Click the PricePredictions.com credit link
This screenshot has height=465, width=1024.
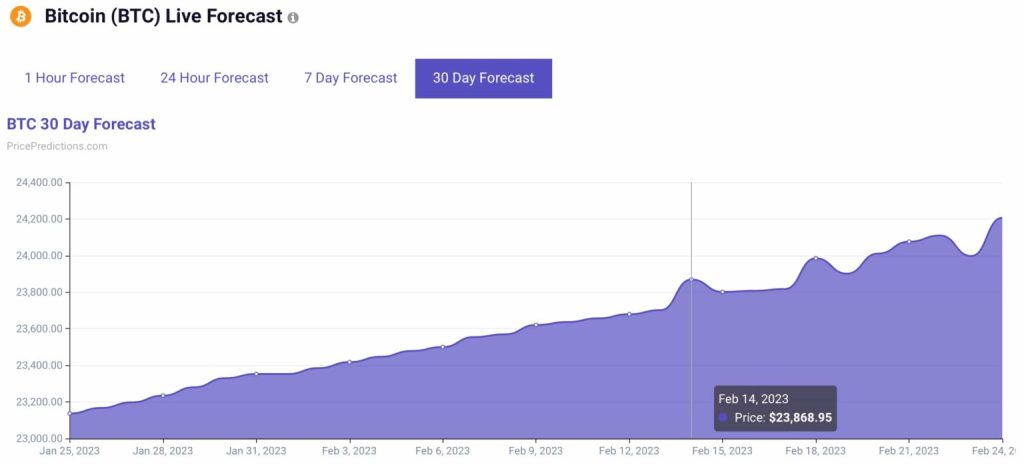pyautogui.click(x=57, y=146)
